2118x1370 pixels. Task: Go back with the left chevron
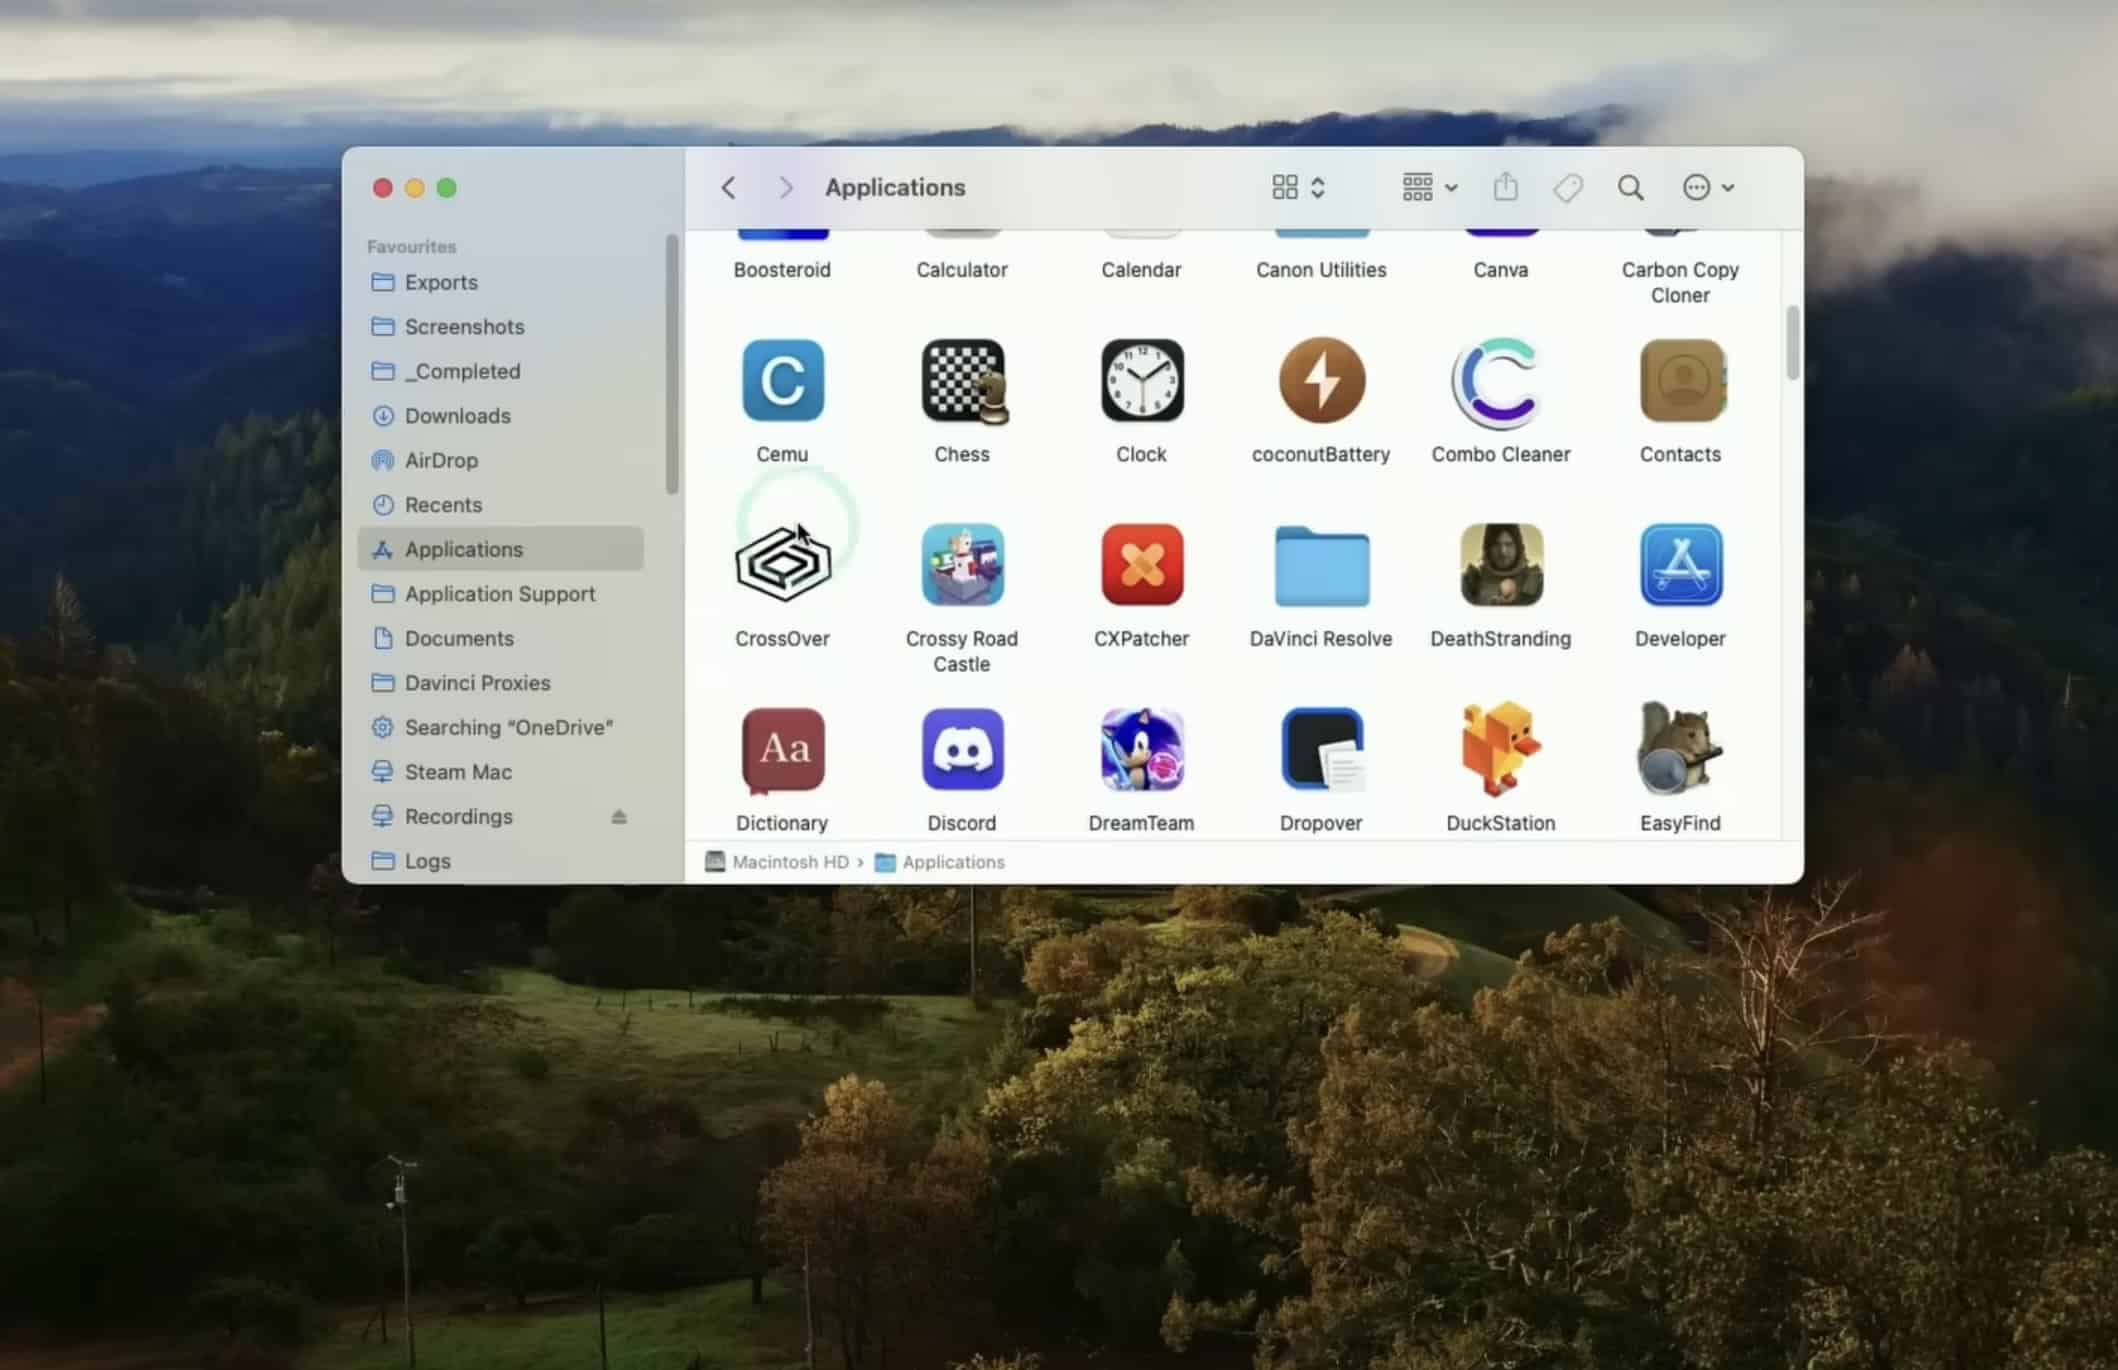(729, 188)
